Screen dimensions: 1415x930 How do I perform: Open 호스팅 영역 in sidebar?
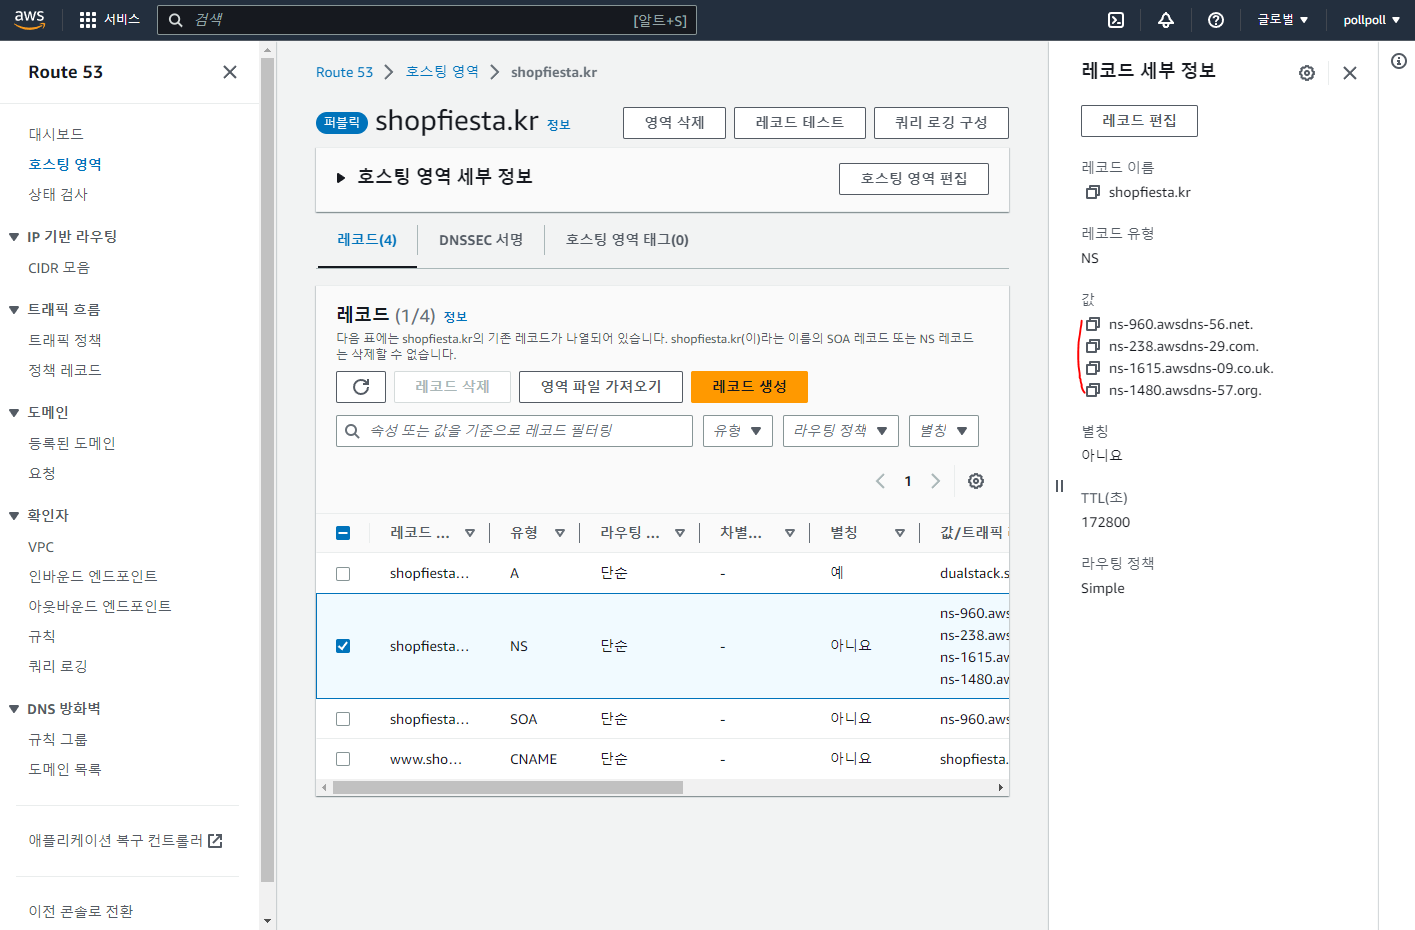(x=65, y=164)
